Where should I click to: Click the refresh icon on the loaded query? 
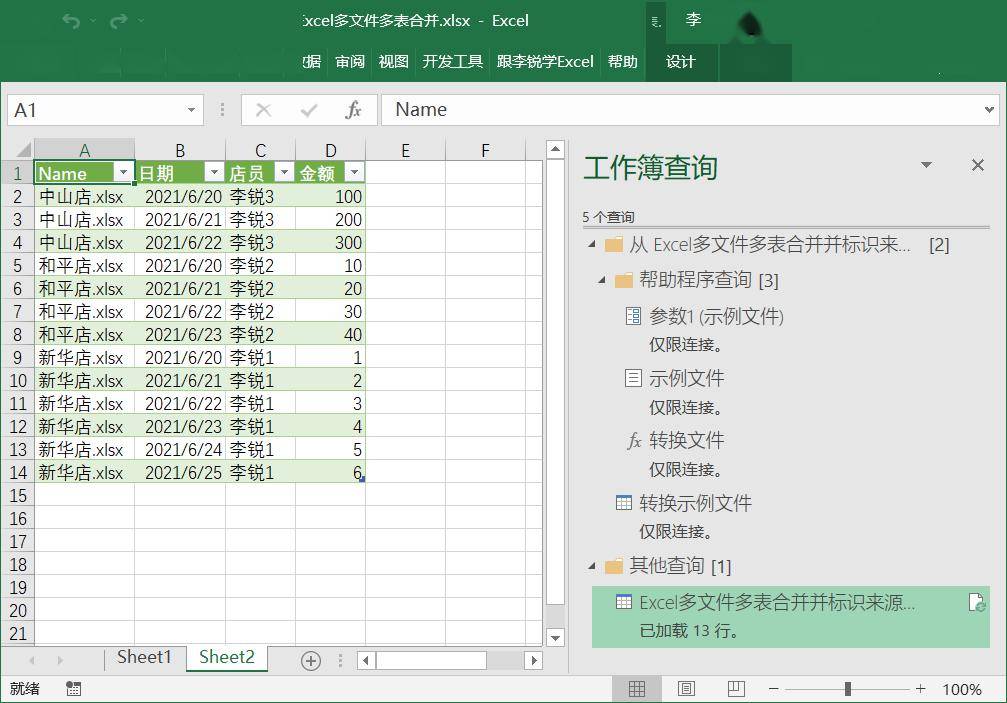coord(977,602)
